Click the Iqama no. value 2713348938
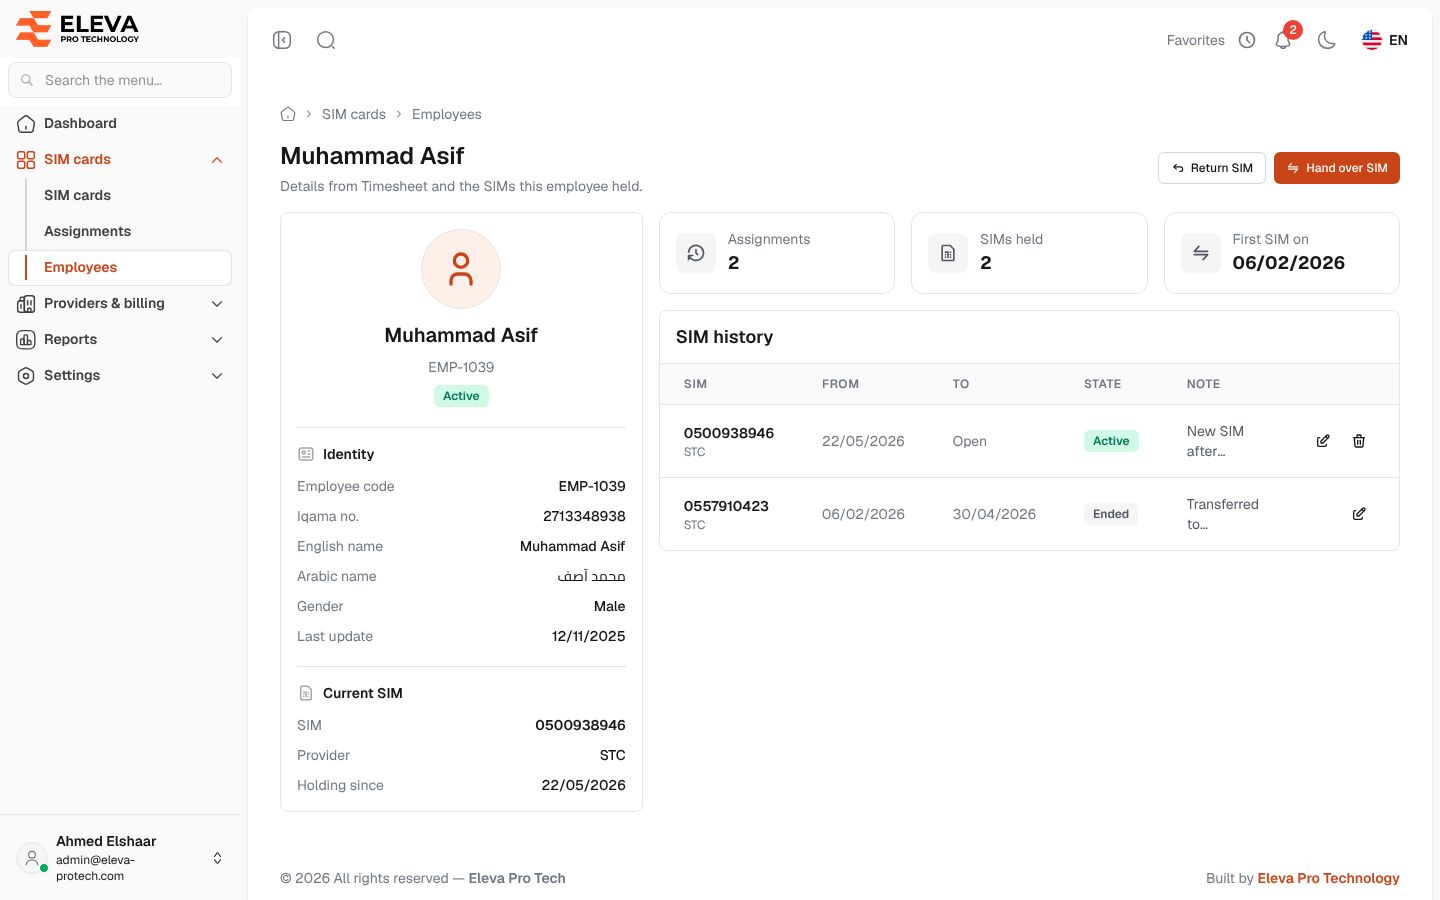Image resolution: width=1440 pixels, height=900 pixels. [x=584, y=516]
